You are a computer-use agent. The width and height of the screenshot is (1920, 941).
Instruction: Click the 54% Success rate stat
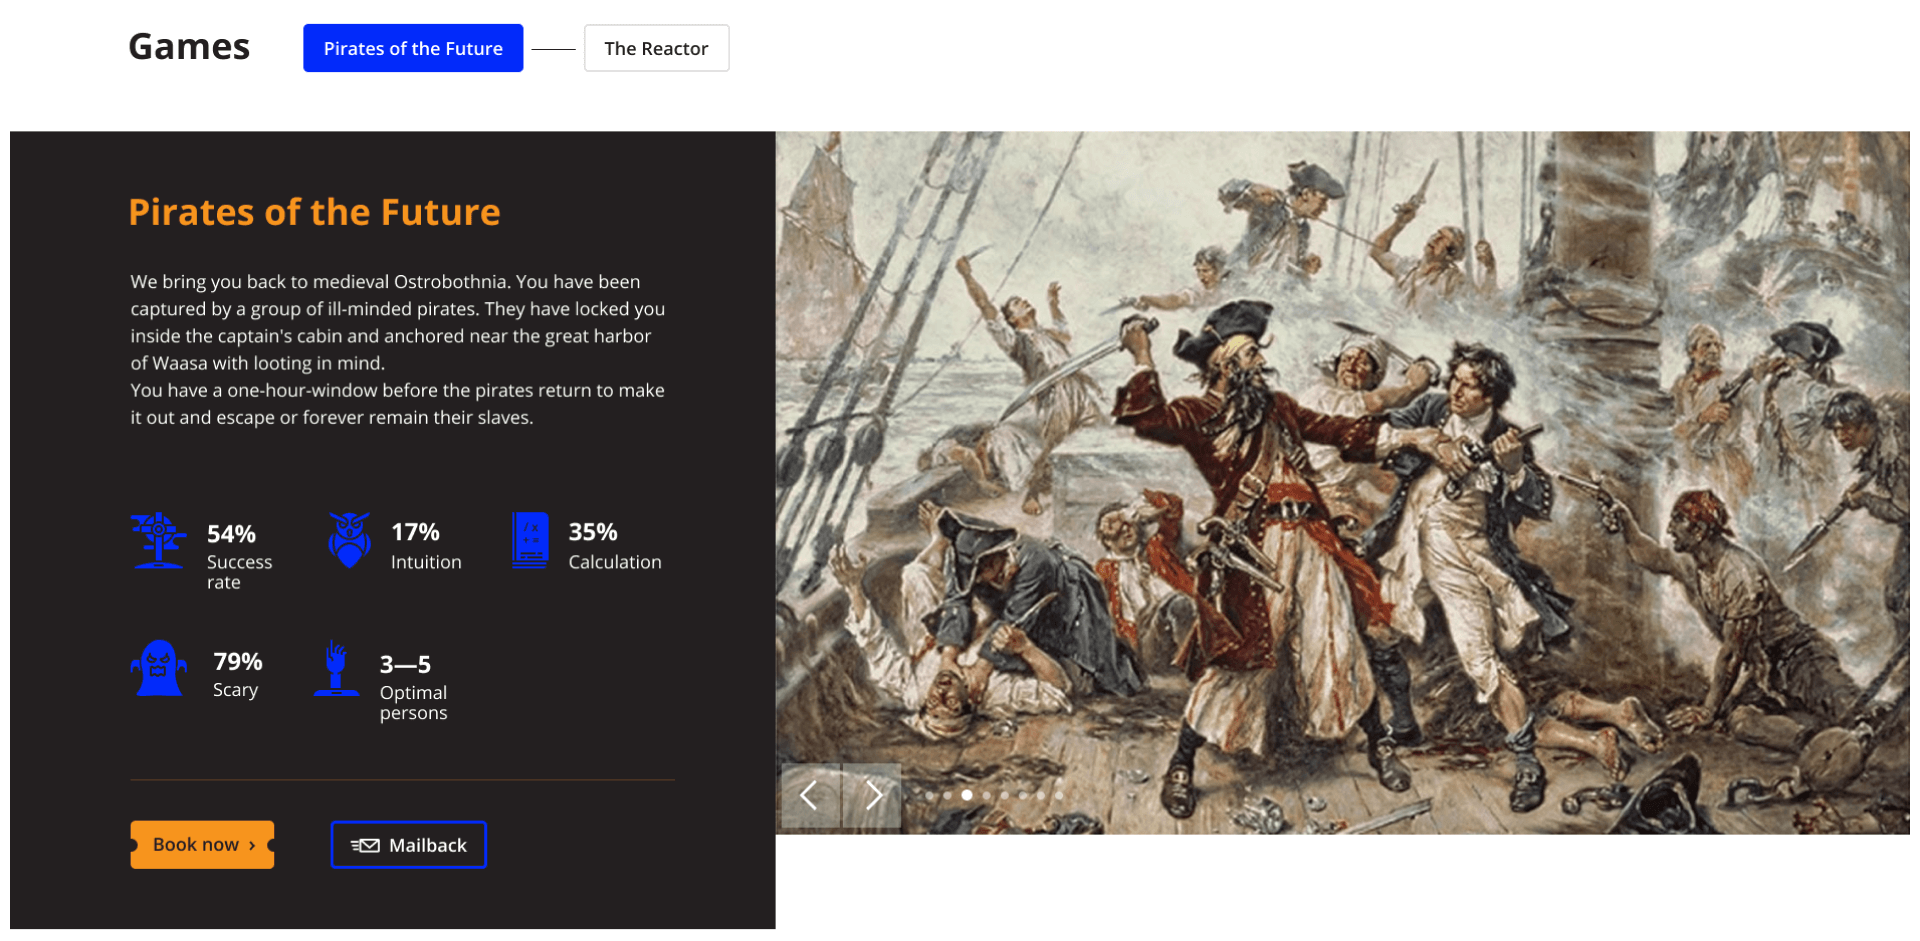click(240, 556)
